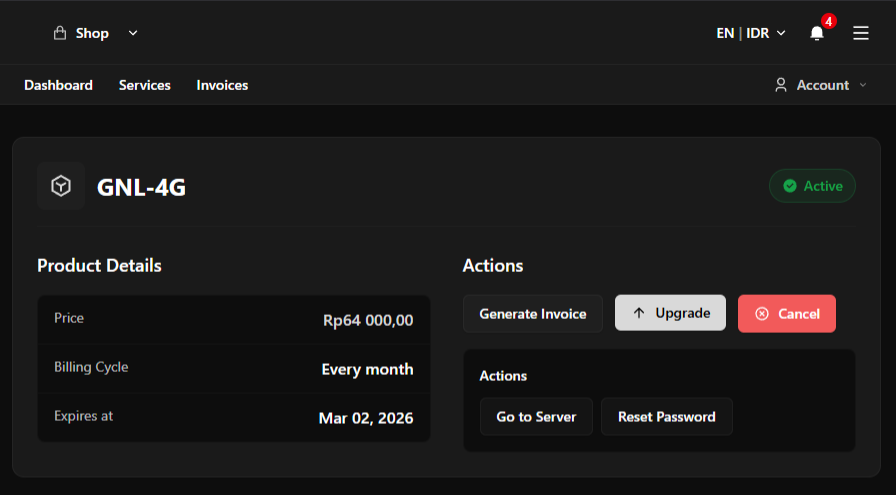
Task: Click the Rp64 000,00 price value
Action: point(367,320)
